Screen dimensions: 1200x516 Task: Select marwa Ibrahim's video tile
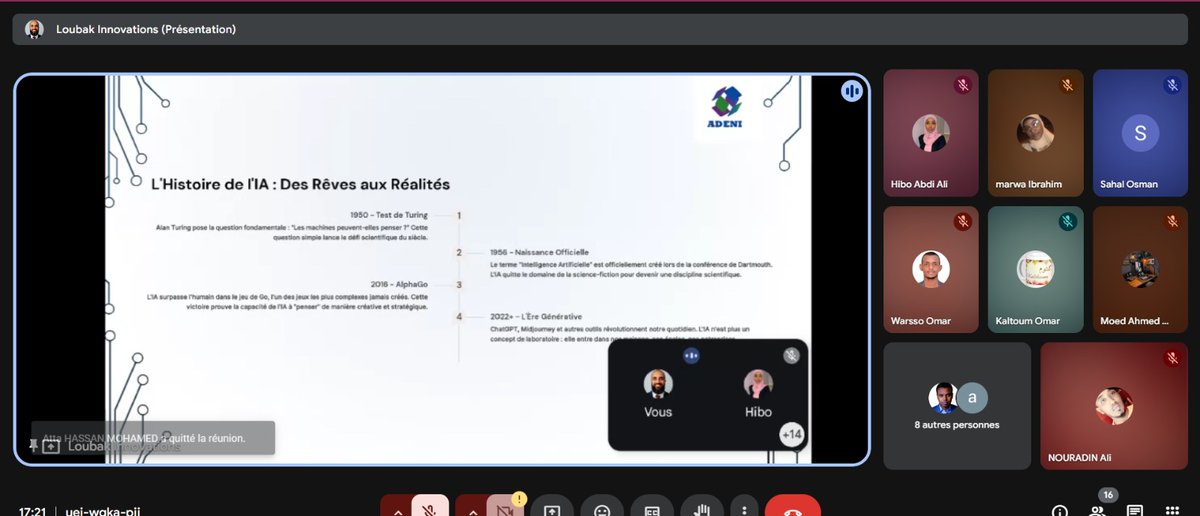click(1035, 133)
